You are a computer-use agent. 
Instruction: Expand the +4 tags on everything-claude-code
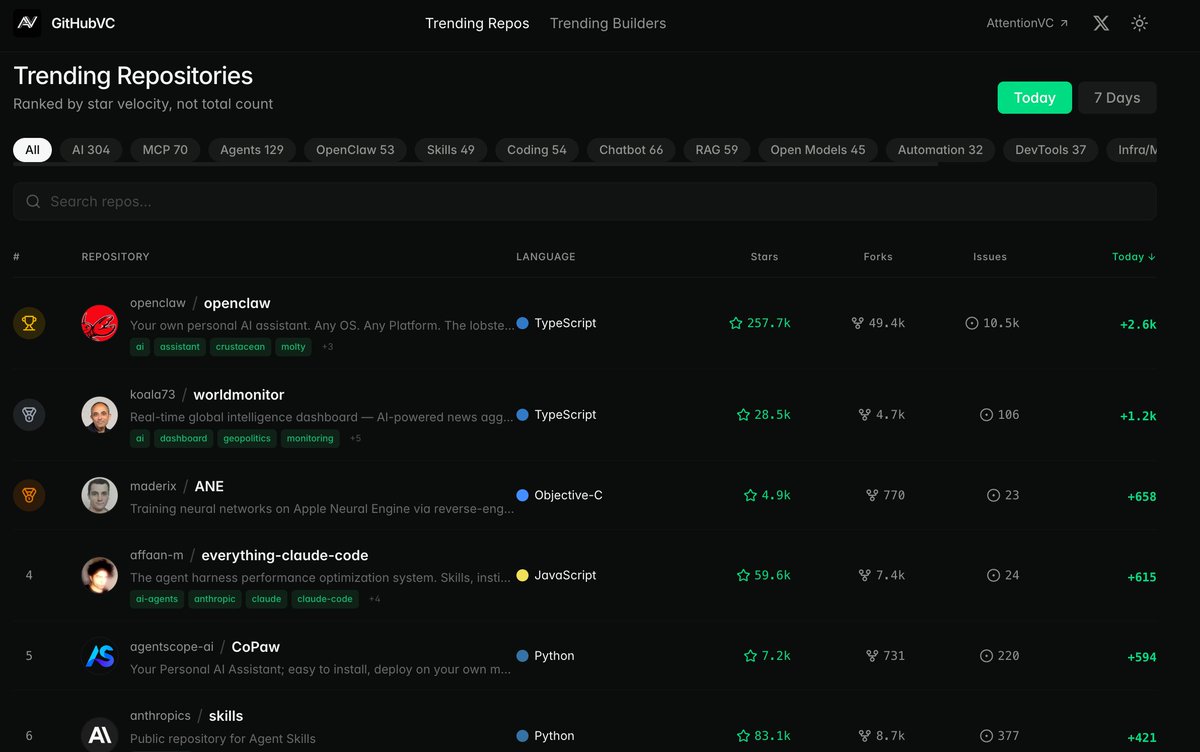374,599
